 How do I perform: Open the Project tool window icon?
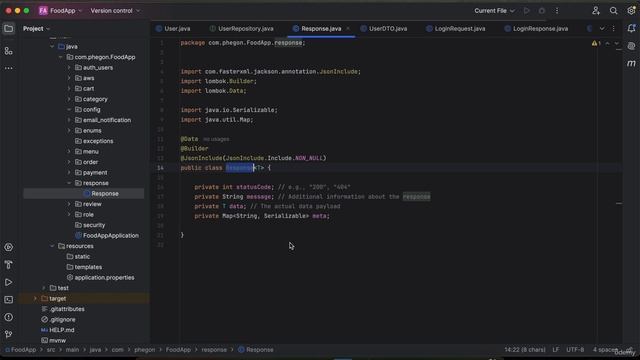(9, 29)
